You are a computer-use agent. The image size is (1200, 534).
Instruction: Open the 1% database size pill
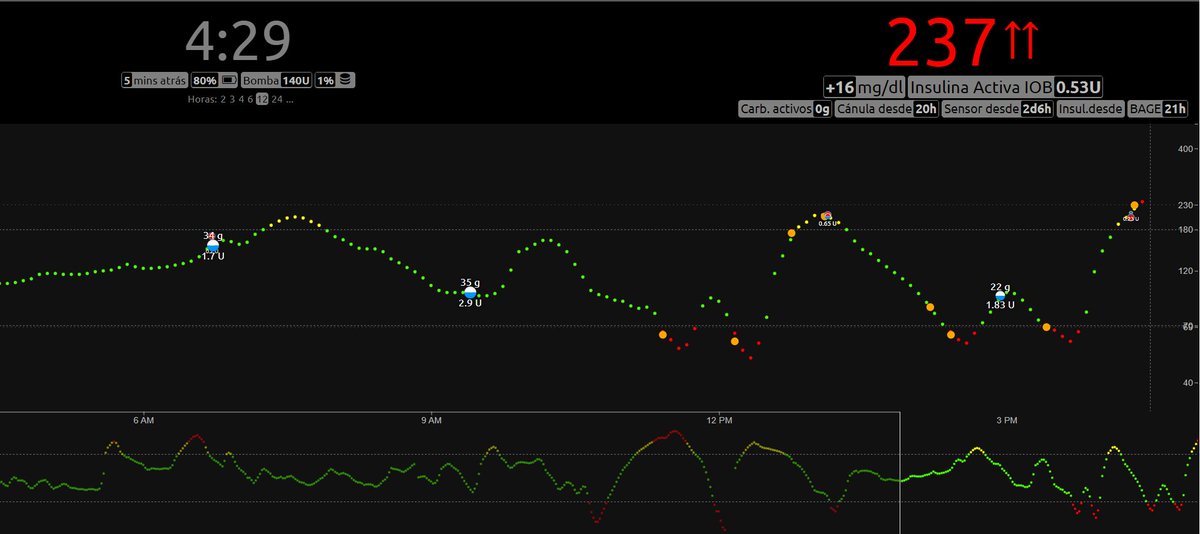335,80
